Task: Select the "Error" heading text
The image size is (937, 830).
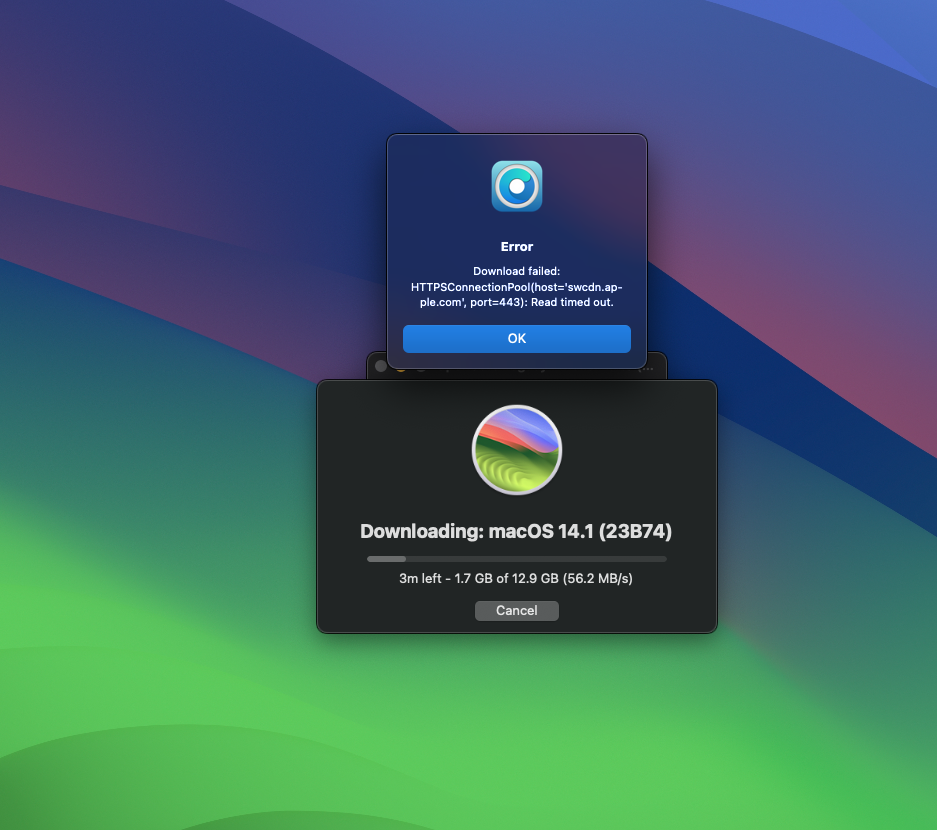Action: click(x=516, y=247)
